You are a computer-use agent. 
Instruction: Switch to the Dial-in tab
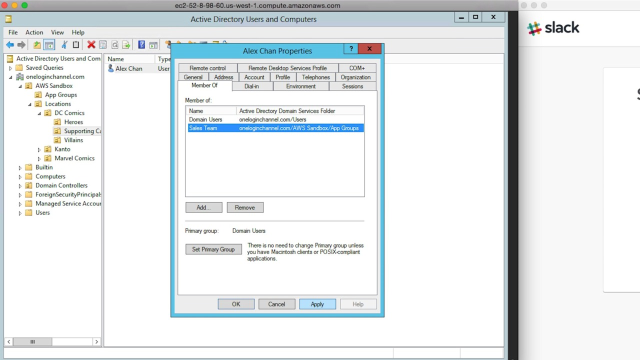click(252, 86)
